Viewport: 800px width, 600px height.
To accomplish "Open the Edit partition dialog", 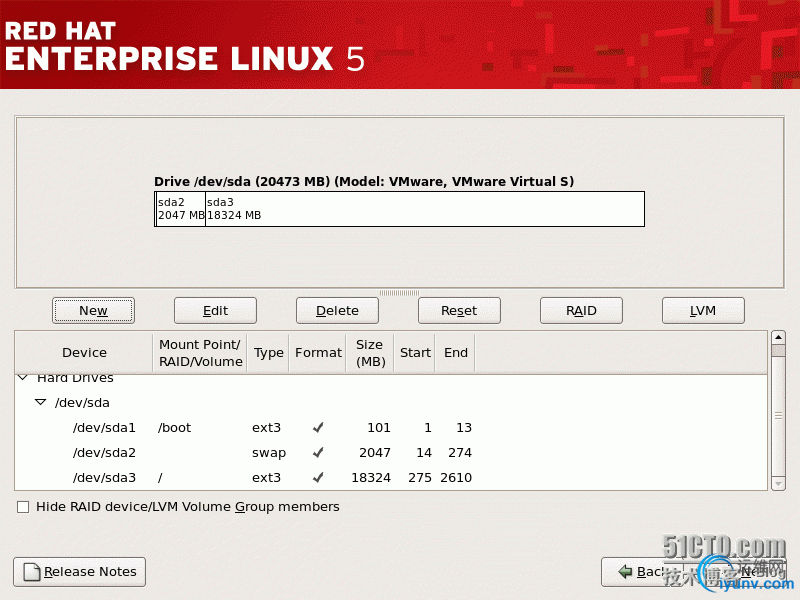I will [x=215, y=311].
